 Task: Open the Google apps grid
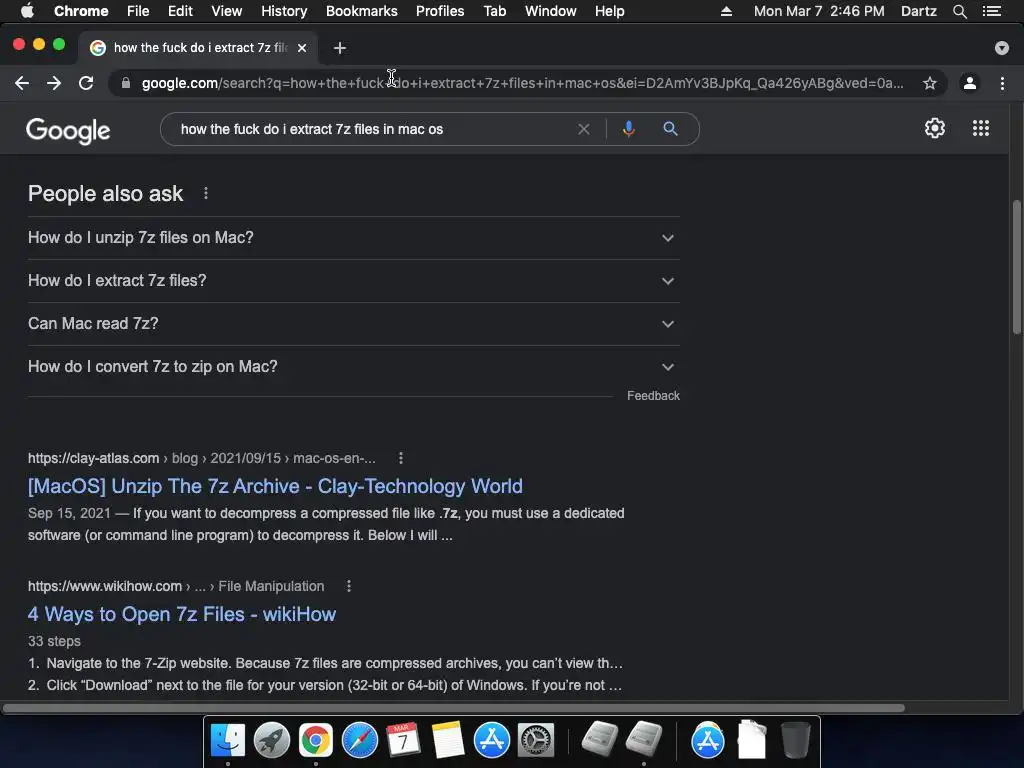[x=981, y=128]
